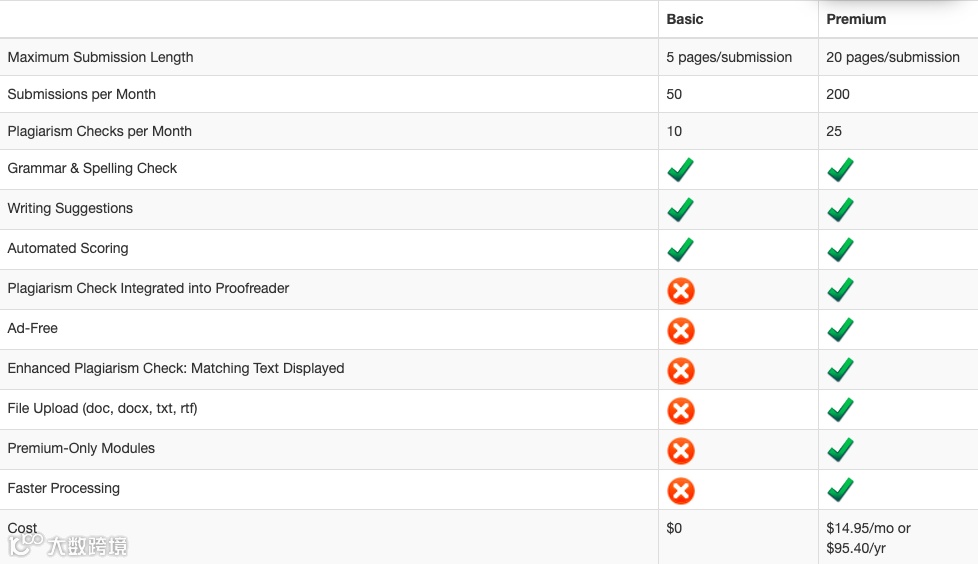Click the Basic red X for Premium-Only Modules
978x564 pixels.
point(681,451)
